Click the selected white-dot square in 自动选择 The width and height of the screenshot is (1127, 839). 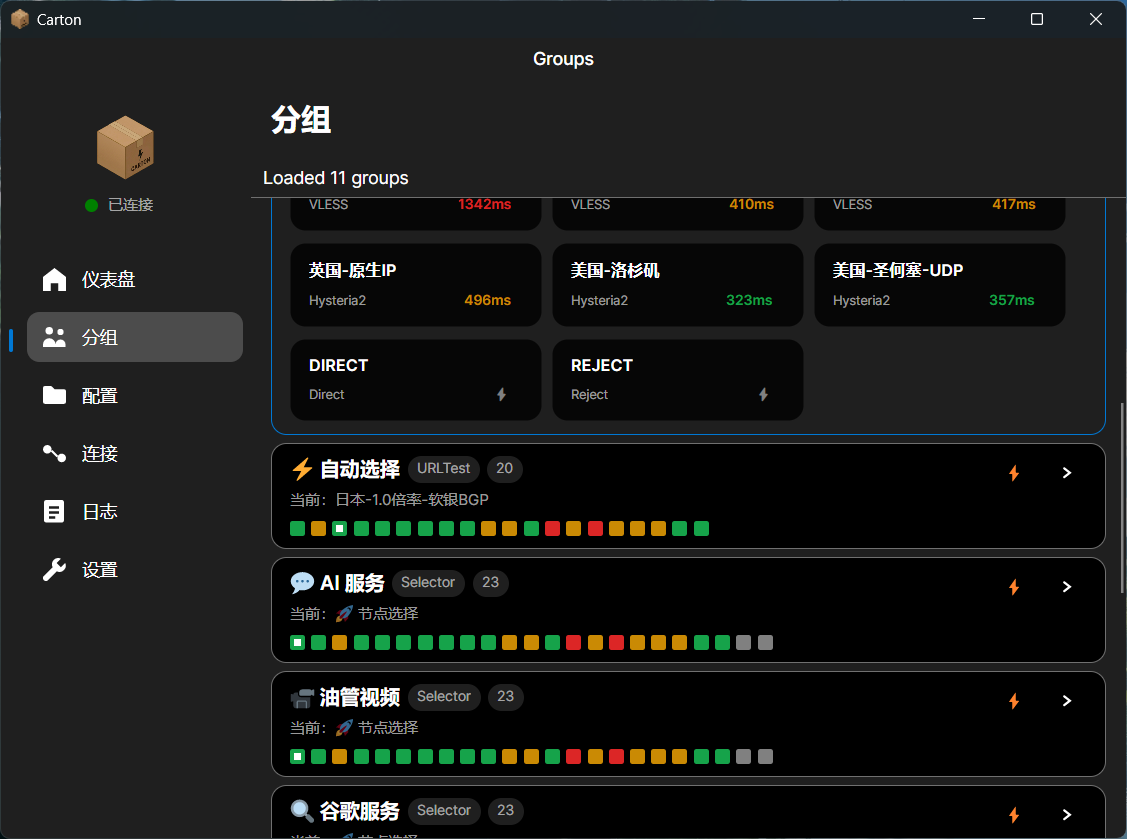pos(340,529)
